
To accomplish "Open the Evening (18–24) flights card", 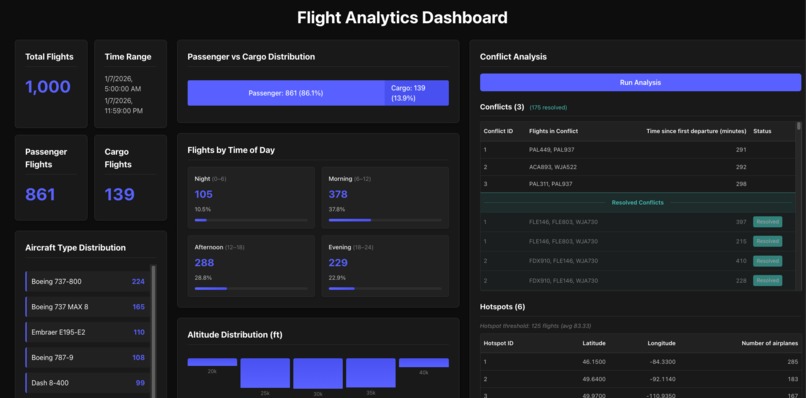I will (x=385, y=266).
